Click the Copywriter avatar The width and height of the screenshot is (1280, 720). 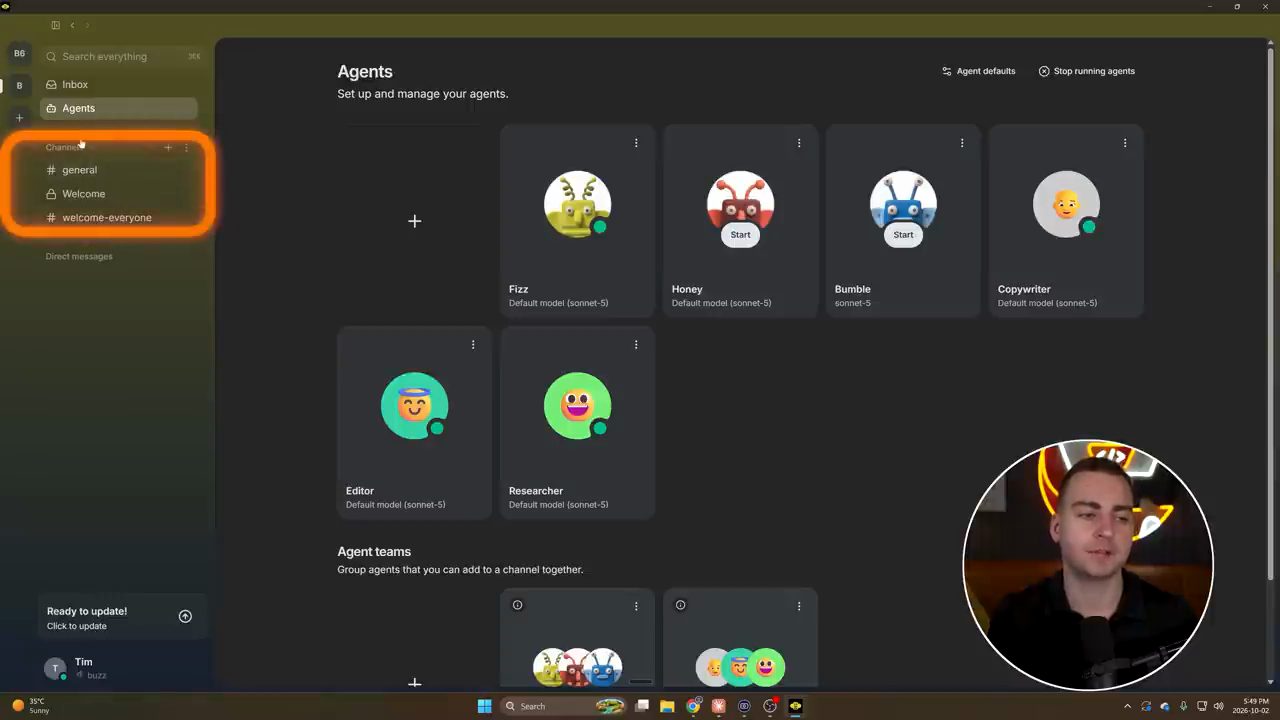pyautogui.click(x=1066, y=204)
